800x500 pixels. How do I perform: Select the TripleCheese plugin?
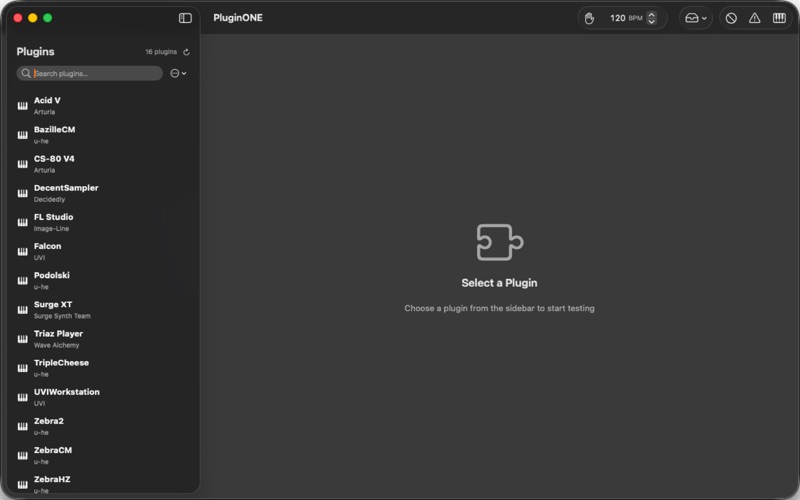pos(102,367)
